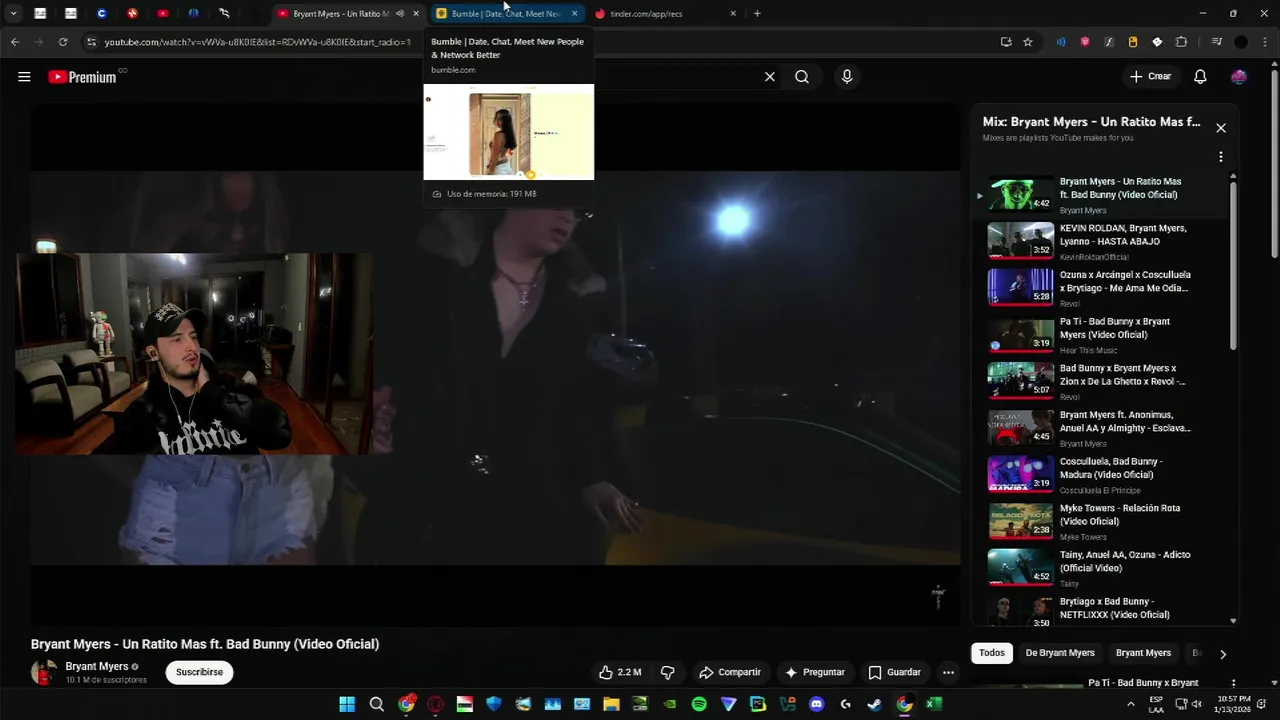The width and height of the screenshot is (1280, 720).
Task: Play Madura by Cosculluela, Bad Bunny
Action: (x=1100, y=475)
